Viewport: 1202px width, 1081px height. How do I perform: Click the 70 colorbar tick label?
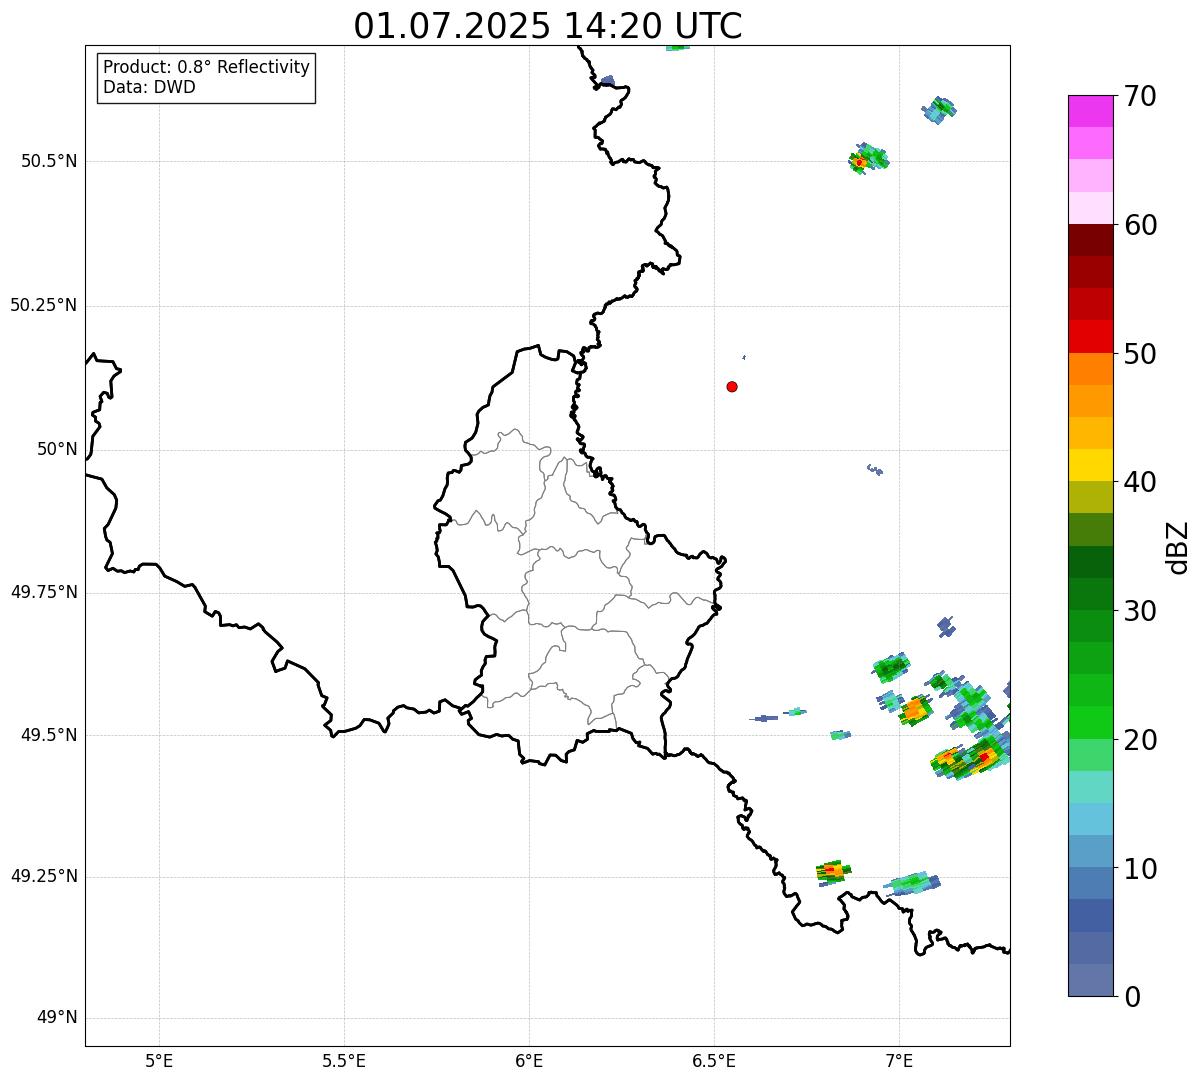tap(1140, 96)
